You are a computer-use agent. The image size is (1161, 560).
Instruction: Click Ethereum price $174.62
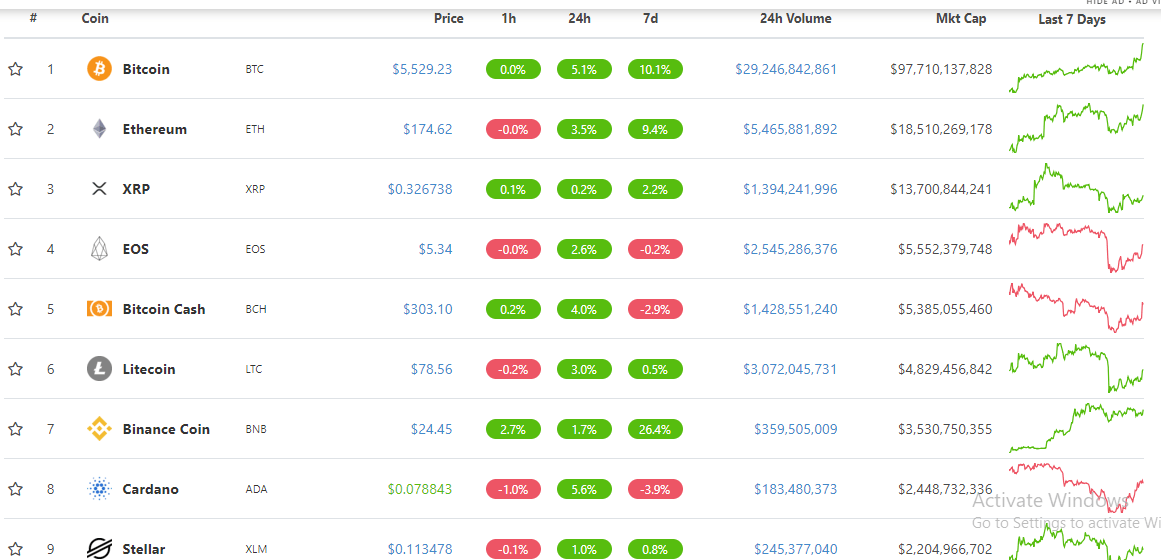point(427,129)
